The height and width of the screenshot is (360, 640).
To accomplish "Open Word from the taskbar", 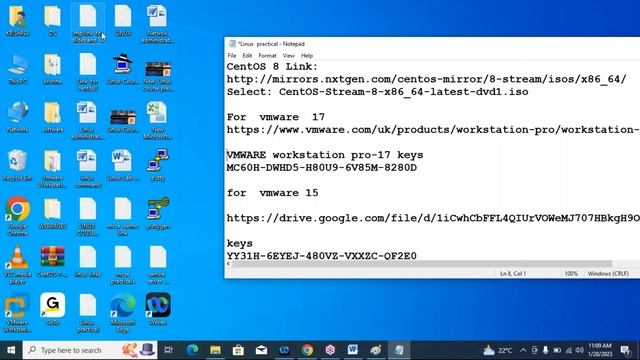I will click(353, 350).
